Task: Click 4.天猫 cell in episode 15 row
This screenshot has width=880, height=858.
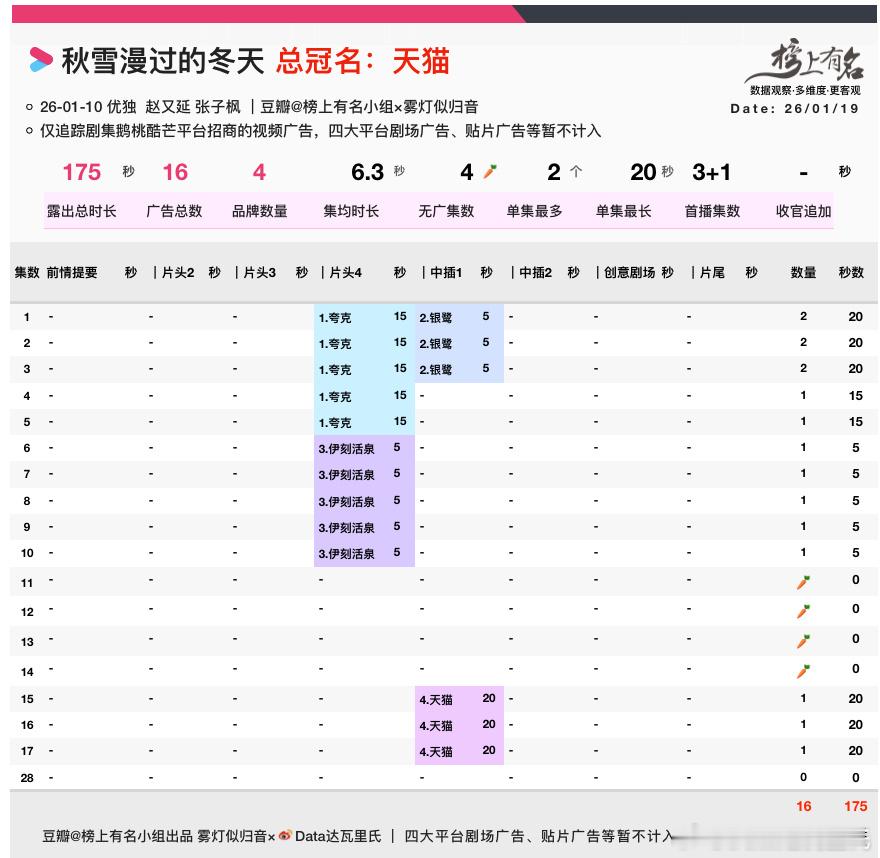Action: 436,699
